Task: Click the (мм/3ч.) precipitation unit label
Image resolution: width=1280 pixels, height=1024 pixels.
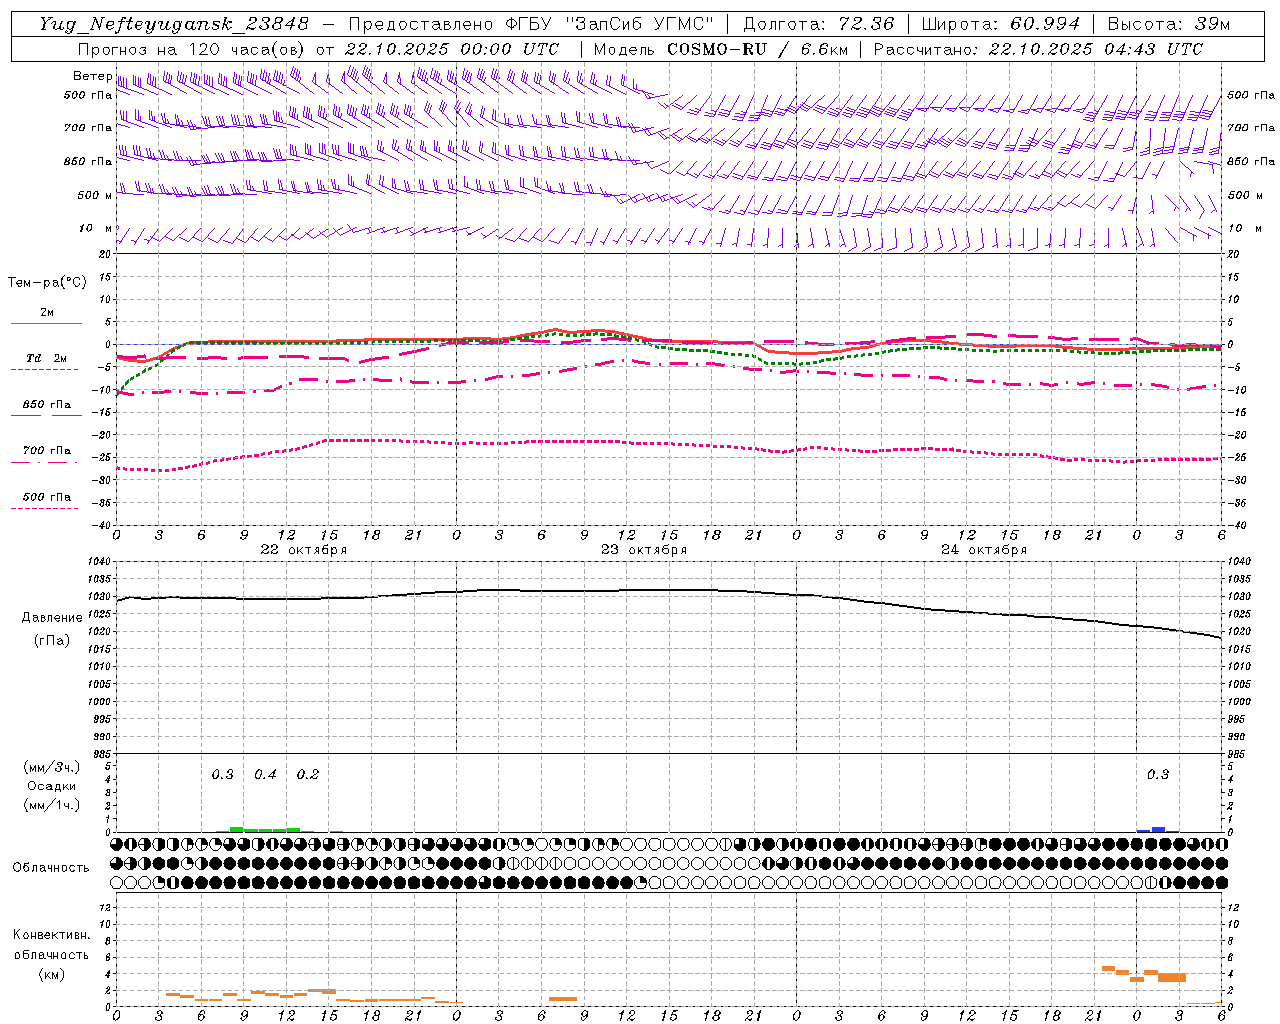Action: (52, 767)
